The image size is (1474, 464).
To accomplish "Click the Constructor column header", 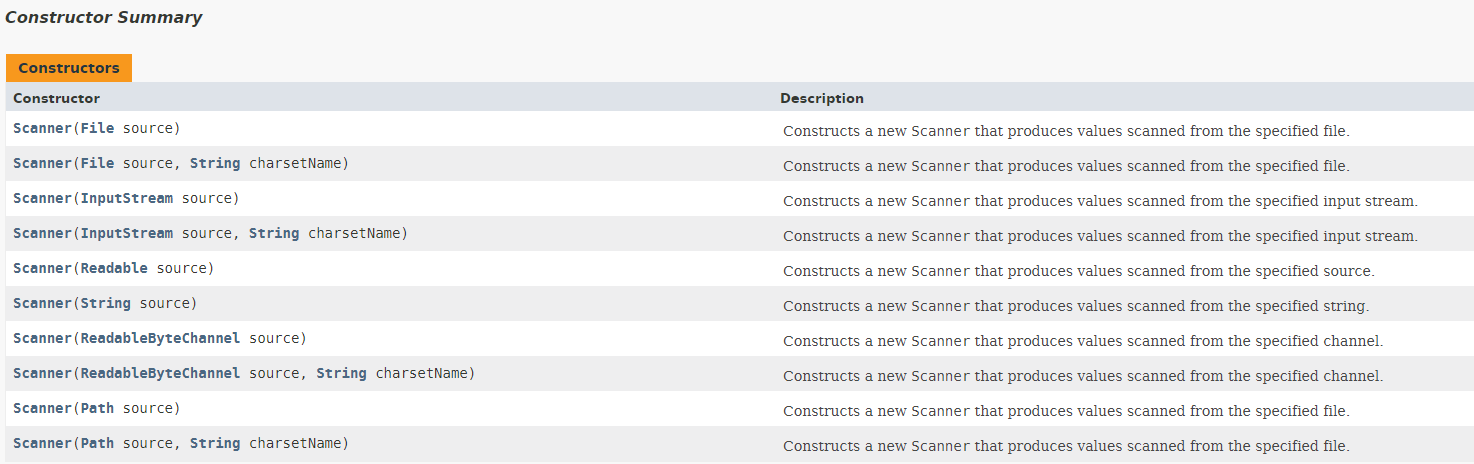I will tap(56, 98).
